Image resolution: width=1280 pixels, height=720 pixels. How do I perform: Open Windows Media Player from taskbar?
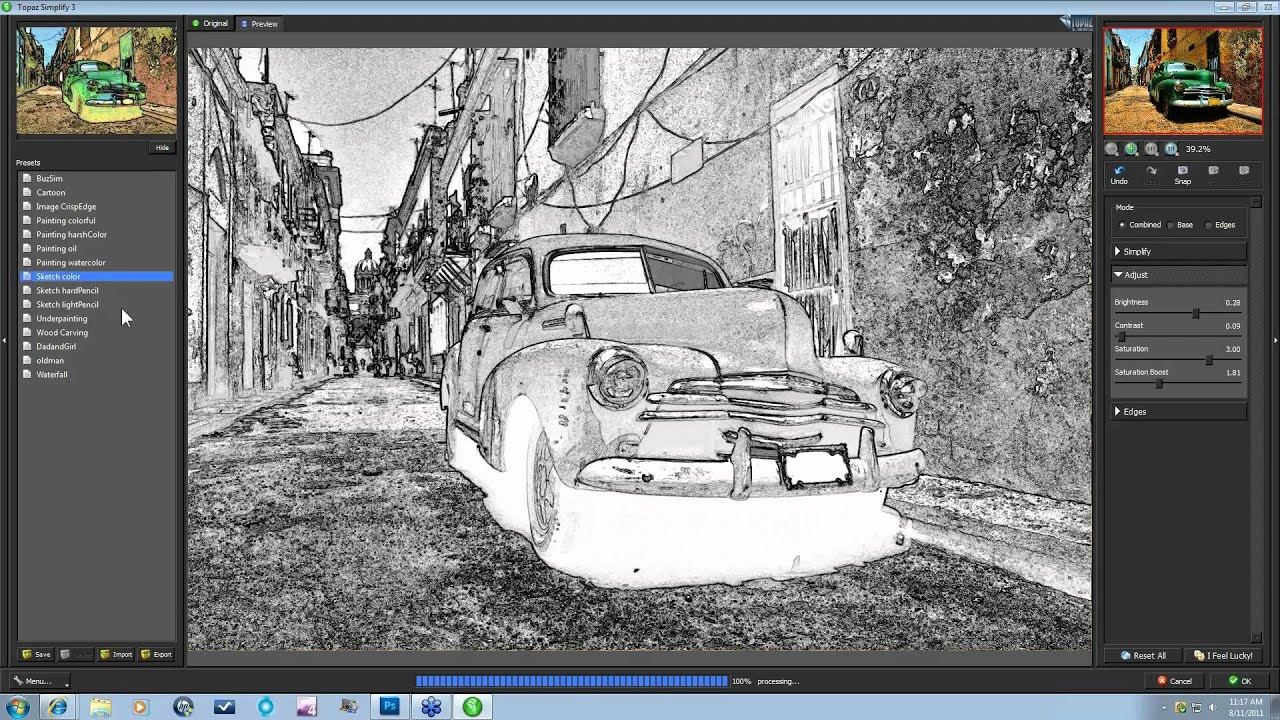pos(140,707)
